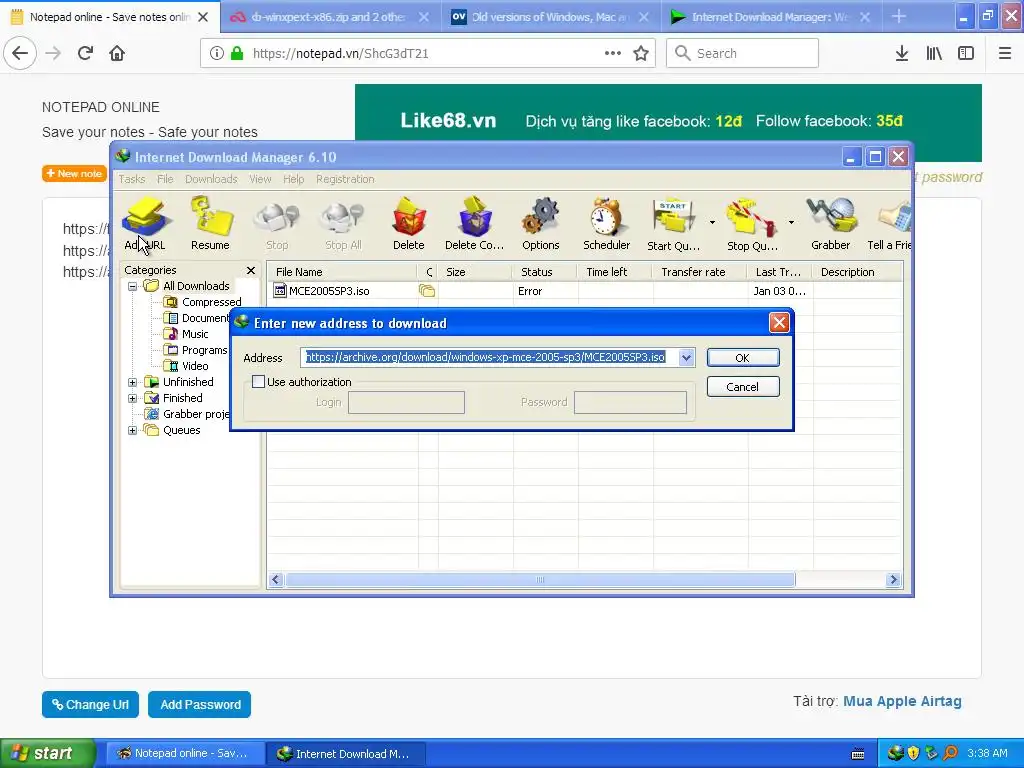1024x768 pixels.
Task: Click the Add Password button
Action: [x=200, y=705]
